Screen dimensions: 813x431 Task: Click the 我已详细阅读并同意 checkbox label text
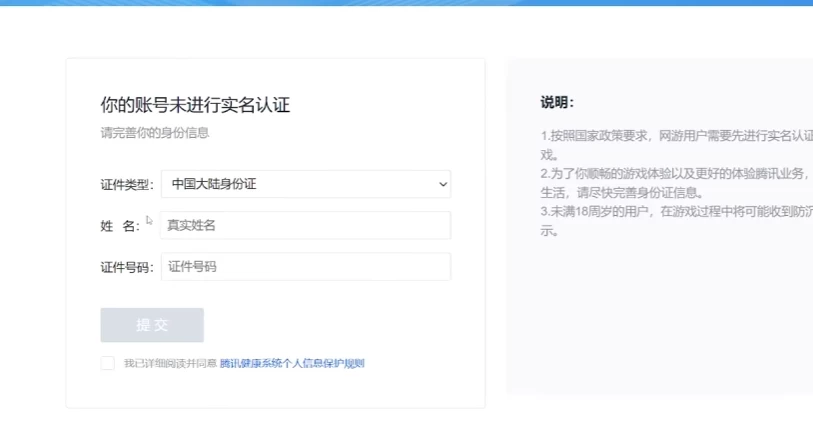click(170, 364)
